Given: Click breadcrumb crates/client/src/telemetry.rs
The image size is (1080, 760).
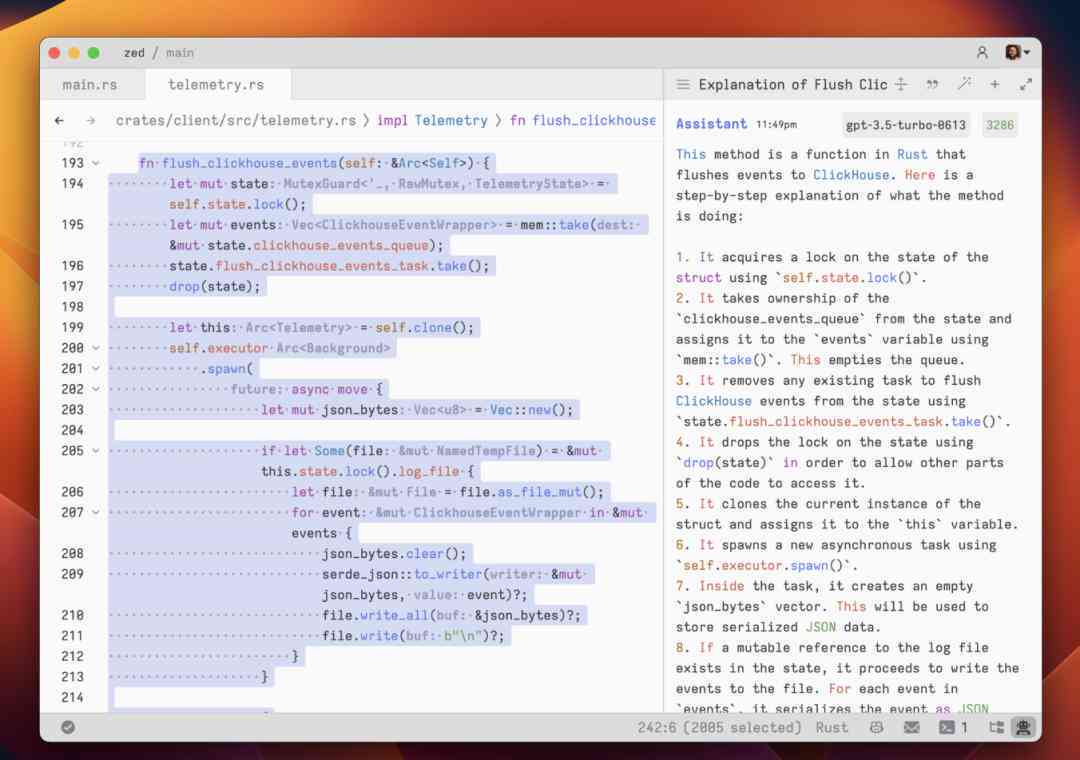Looking at the screenshot, I should click(236, 121).
